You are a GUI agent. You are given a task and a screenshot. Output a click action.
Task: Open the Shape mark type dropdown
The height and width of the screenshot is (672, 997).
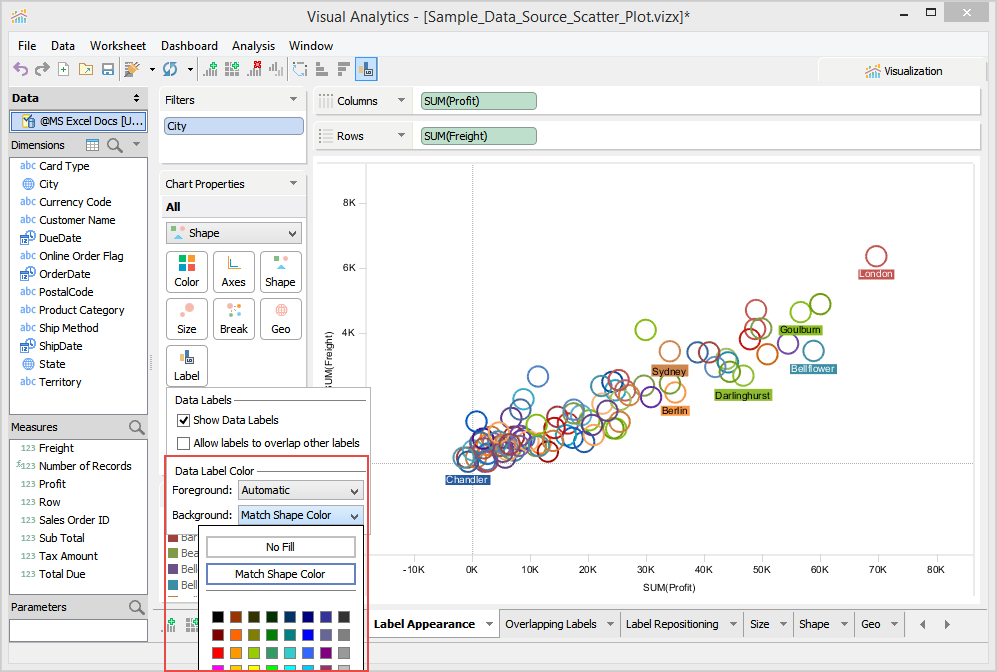[234, 233]
